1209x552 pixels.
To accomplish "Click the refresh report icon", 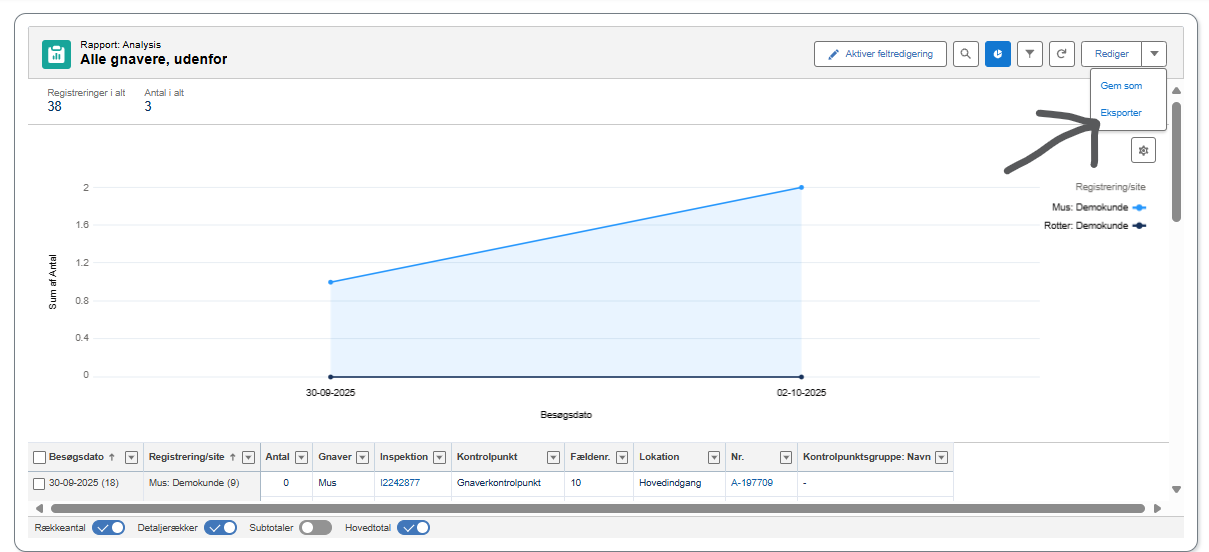I will (1062, 54).
